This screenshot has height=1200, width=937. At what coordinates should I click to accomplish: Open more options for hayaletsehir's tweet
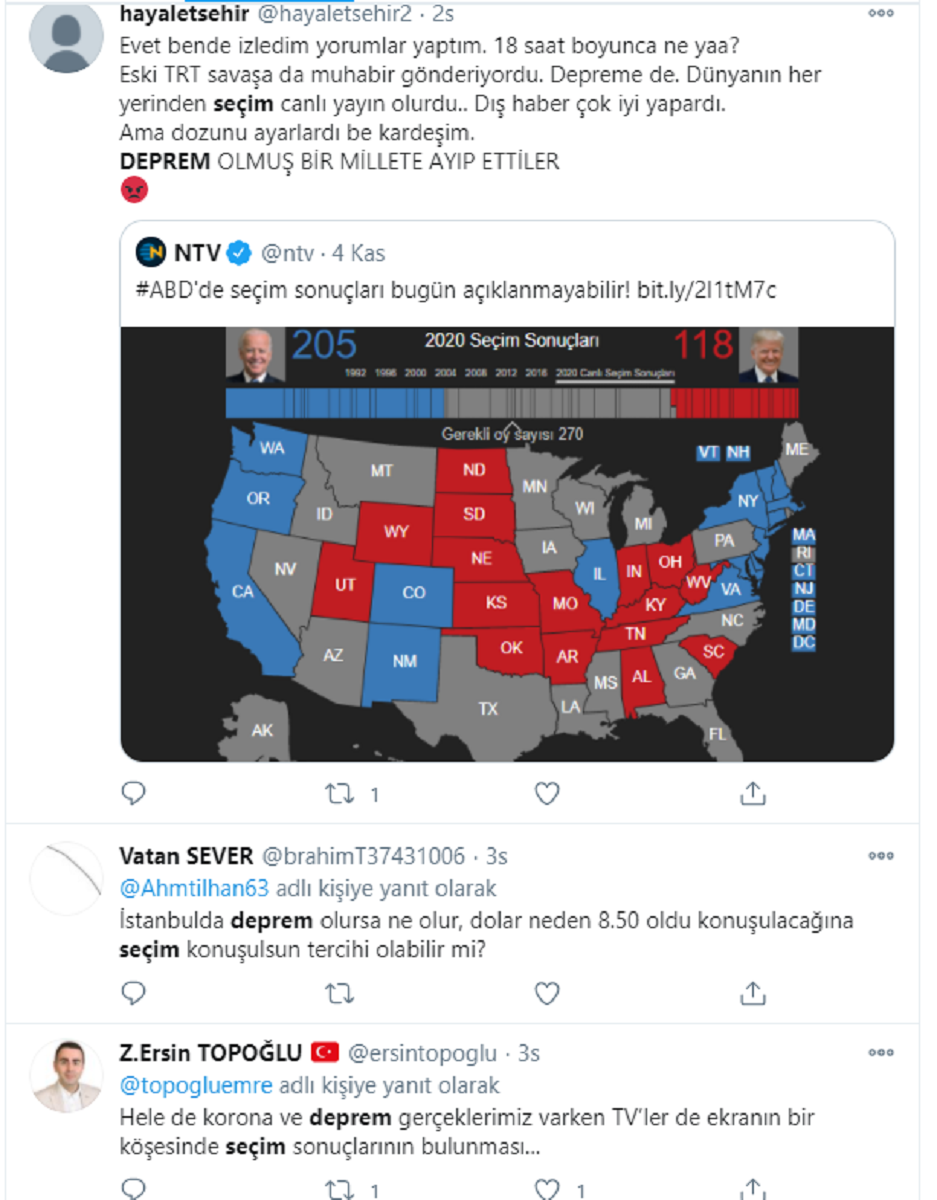(881, 14)
